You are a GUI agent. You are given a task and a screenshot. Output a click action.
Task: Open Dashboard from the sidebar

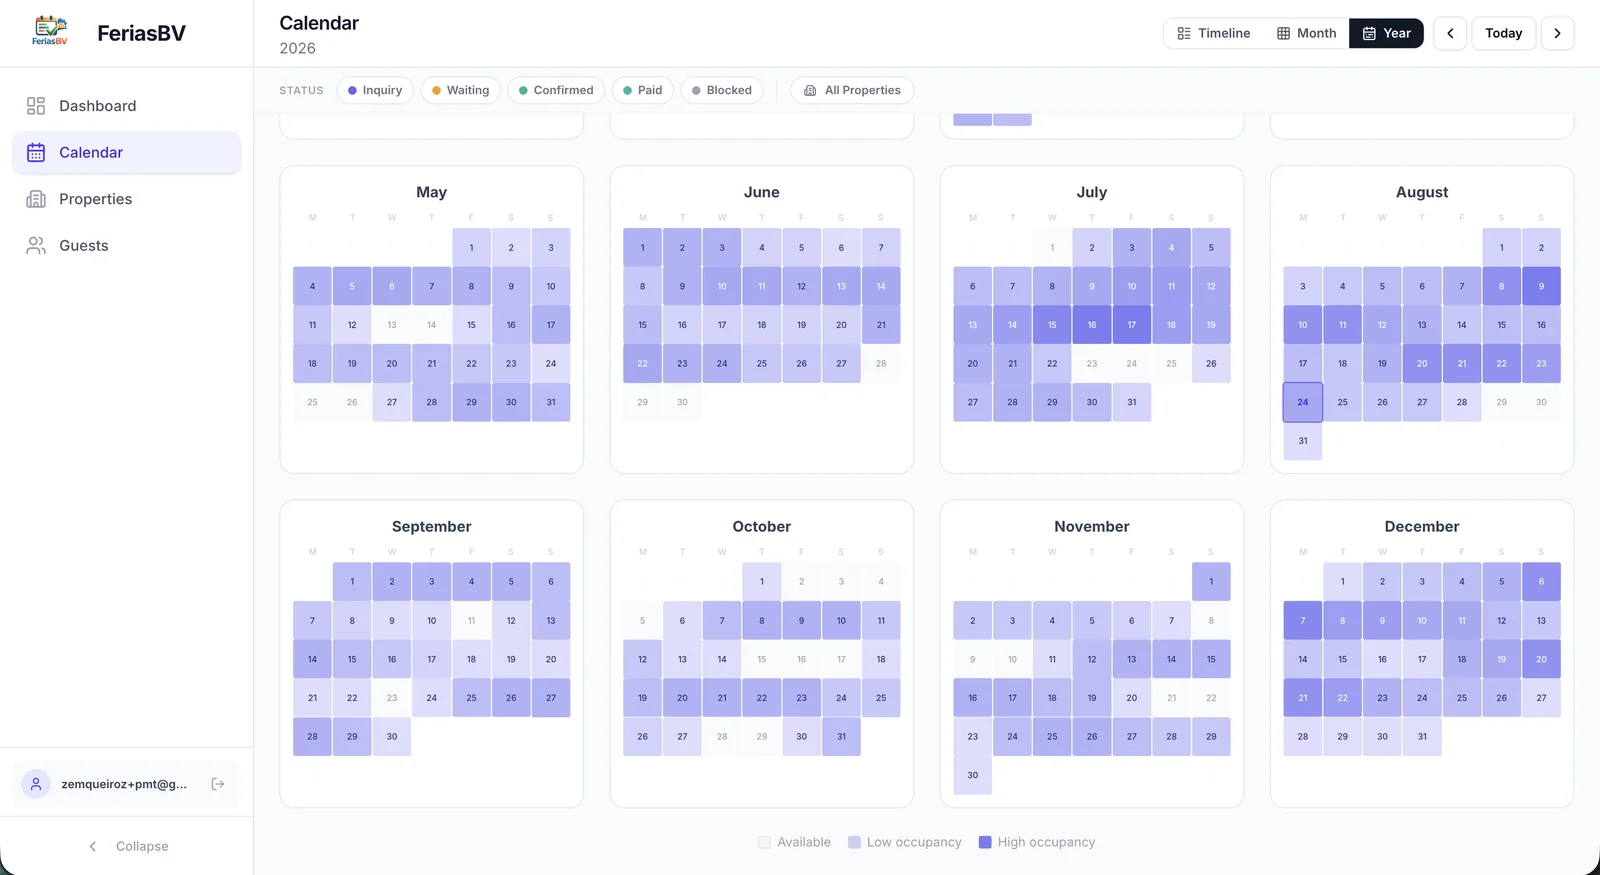pos(126,106)
